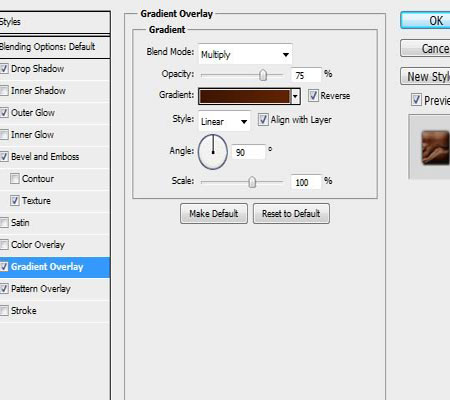Image resolution: width=450 pixels, height=400 pixels.
Task: Select Blending Options: Default entry
Action: (55, 47)
